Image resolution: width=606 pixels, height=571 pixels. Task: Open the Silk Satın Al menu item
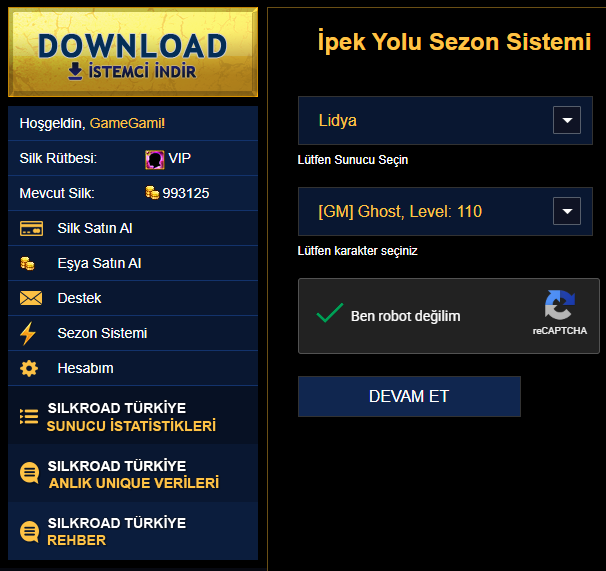pyautogui.click(x=133, y=228)
